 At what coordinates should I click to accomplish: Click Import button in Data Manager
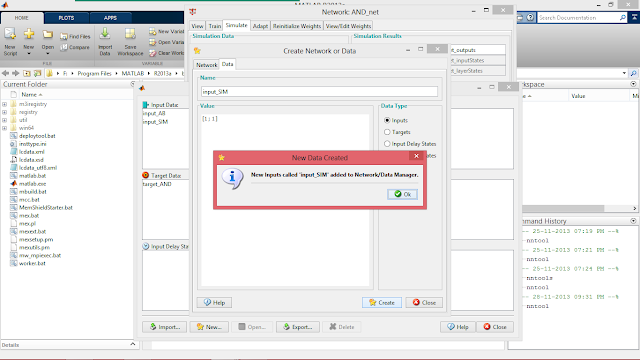tap(164, 327)
